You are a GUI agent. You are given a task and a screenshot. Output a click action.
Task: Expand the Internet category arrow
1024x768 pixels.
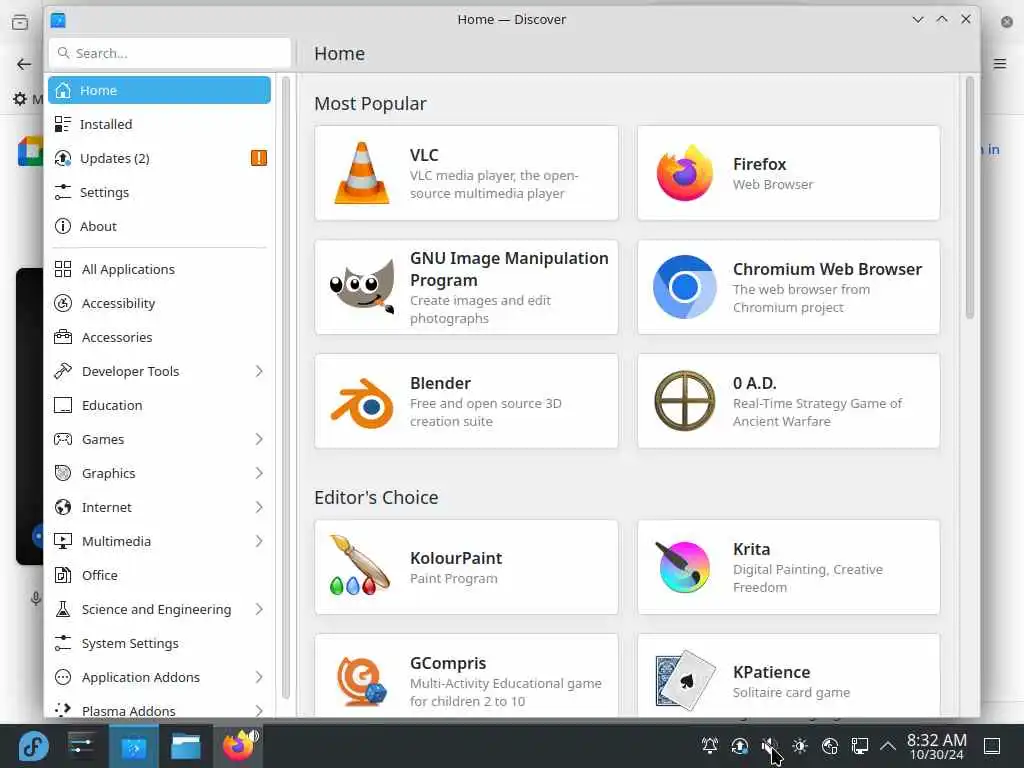click(x=259, y=507)
